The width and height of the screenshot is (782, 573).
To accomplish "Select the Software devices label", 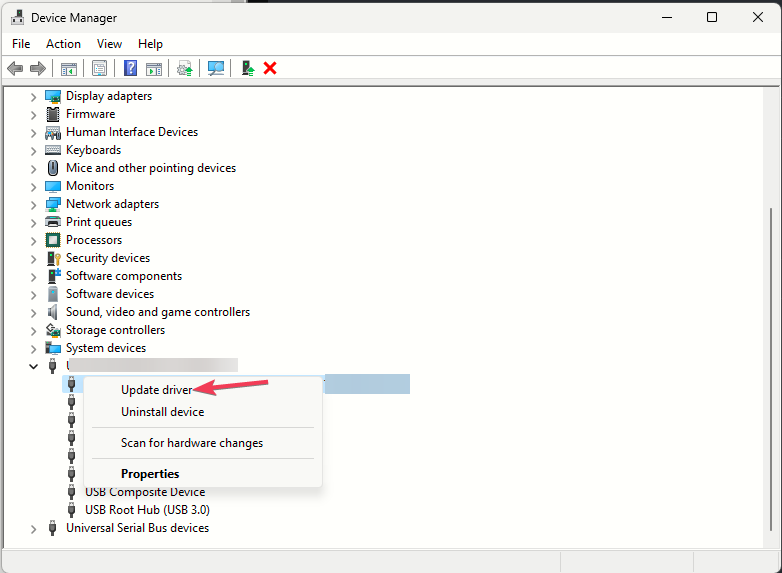I will pyautogui.click(x=110, y=294).
